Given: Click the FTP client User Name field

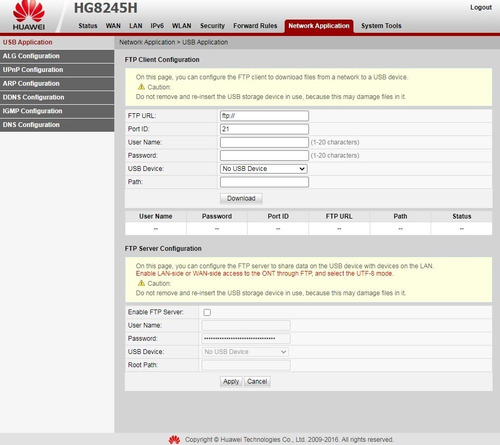Looking at the screenshot, I should [264, 142].
